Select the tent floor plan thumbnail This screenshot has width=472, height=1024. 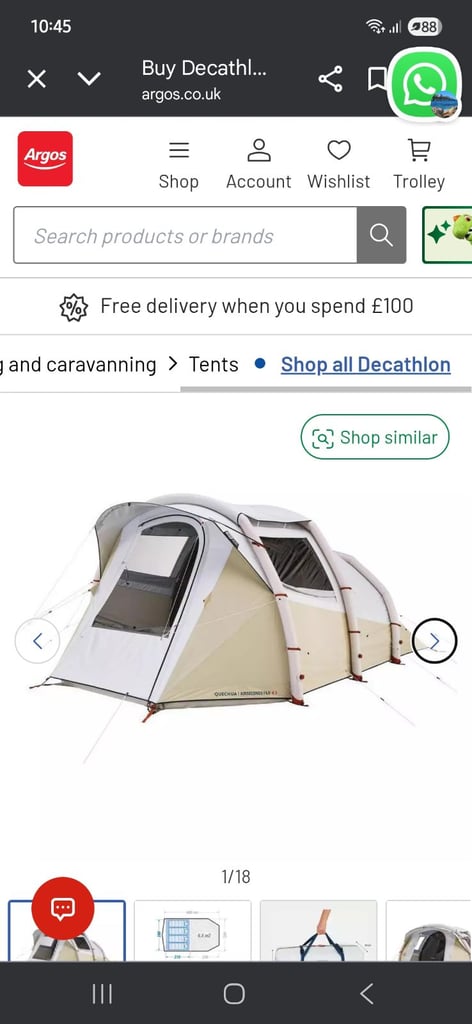[193, 931]
